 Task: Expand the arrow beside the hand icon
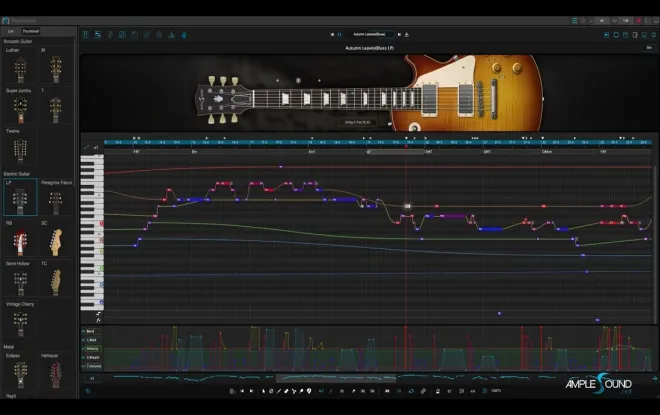(x=189, y=35)
